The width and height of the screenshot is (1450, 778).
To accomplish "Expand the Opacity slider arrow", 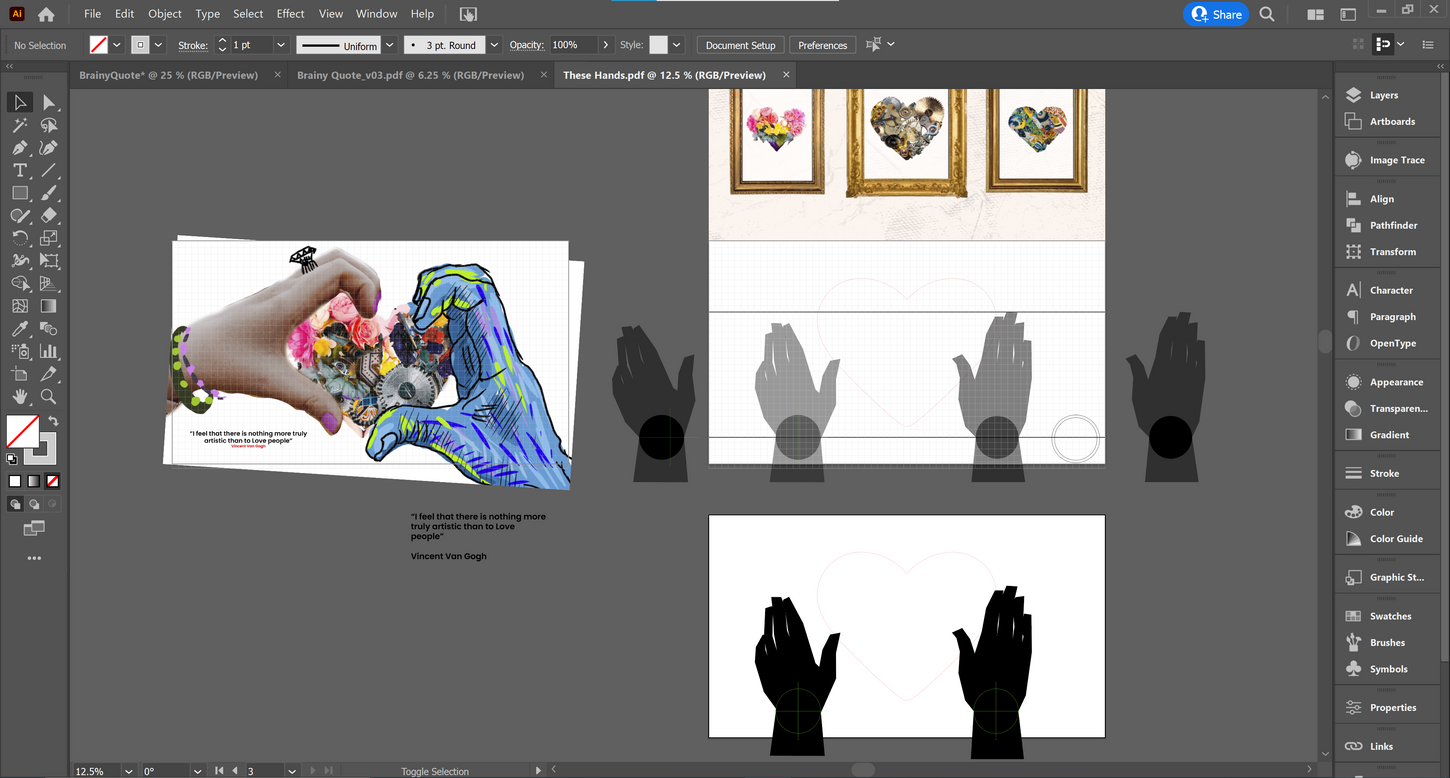I will click(605, 45).
